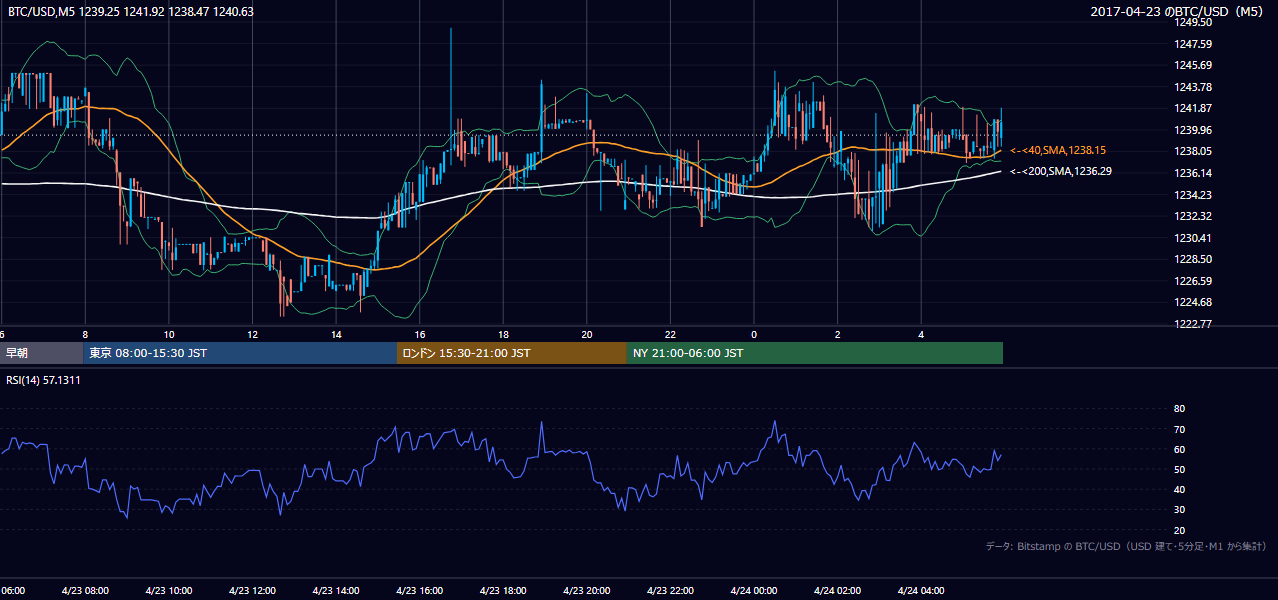Click price axis label 1230.41
The image size is (1278, 600).
click(1192, 238)
